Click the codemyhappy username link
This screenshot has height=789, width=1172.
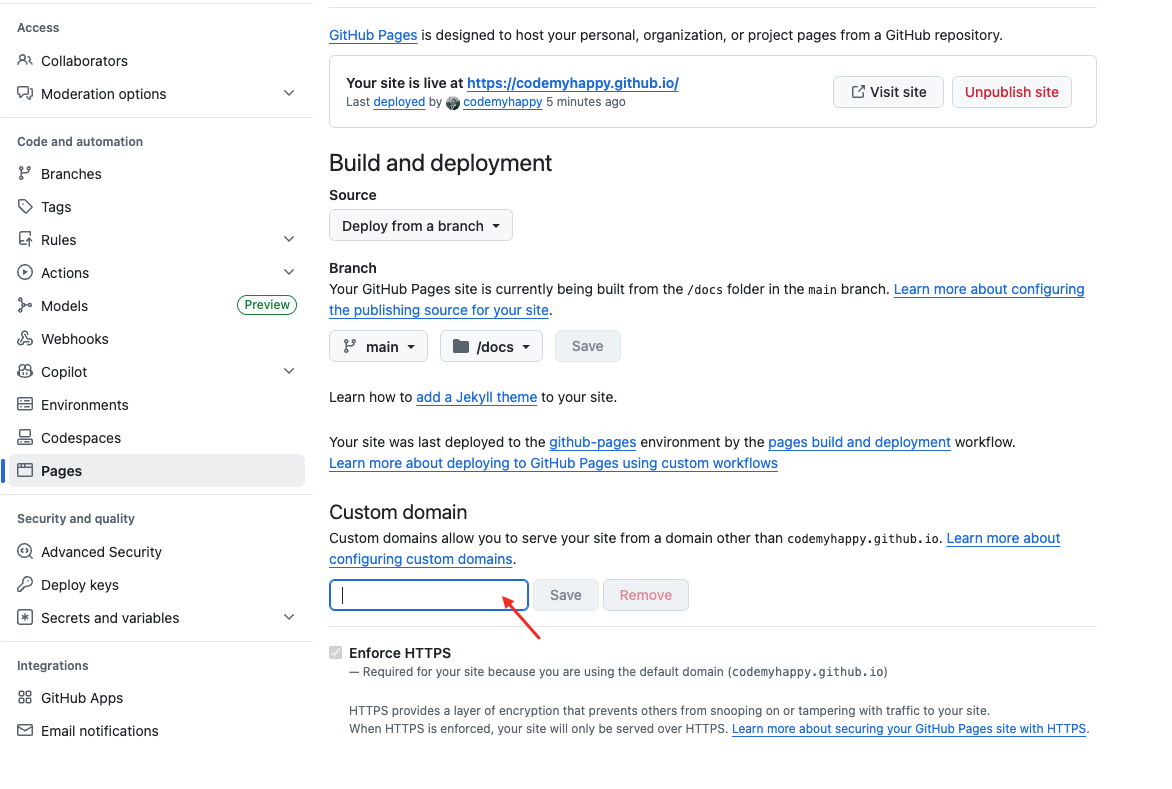502,102
